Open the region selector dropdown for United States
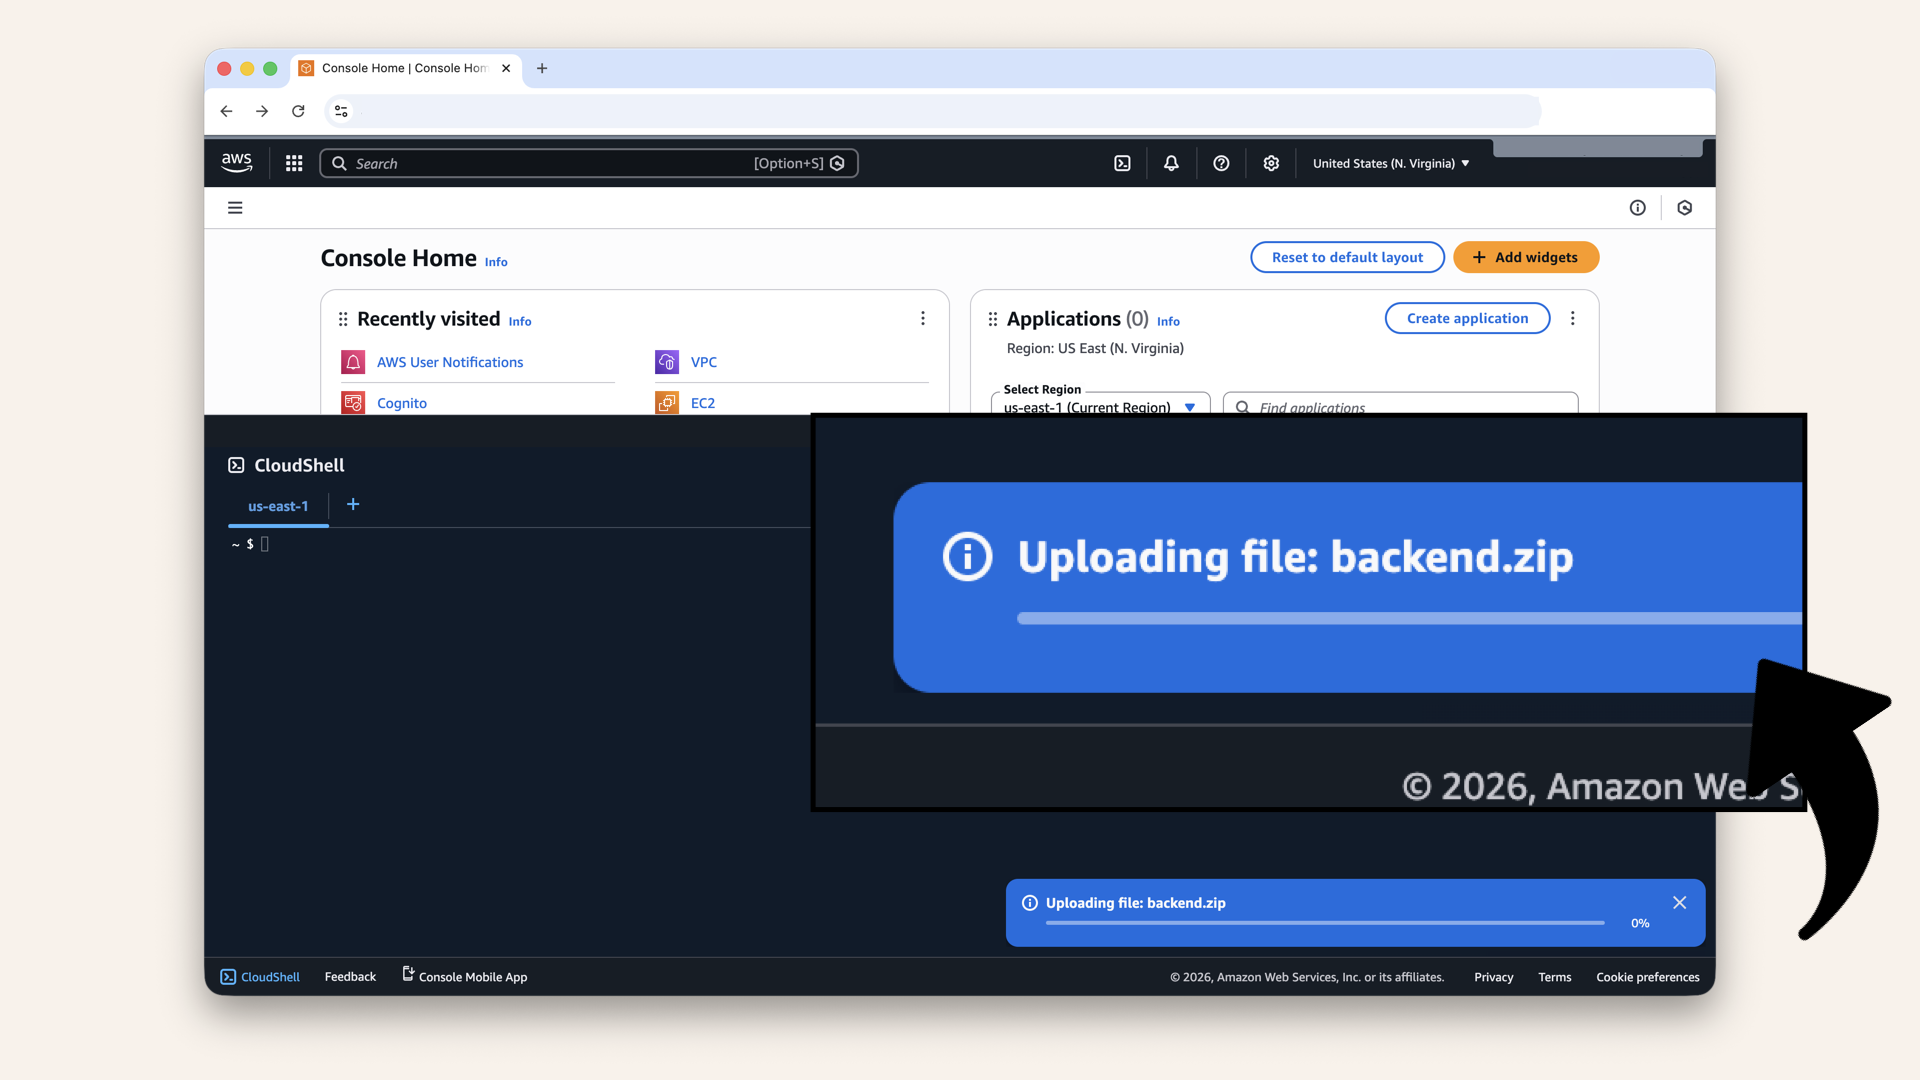The height and width of the screenshot is (1080, 1920). (1390, 163)
